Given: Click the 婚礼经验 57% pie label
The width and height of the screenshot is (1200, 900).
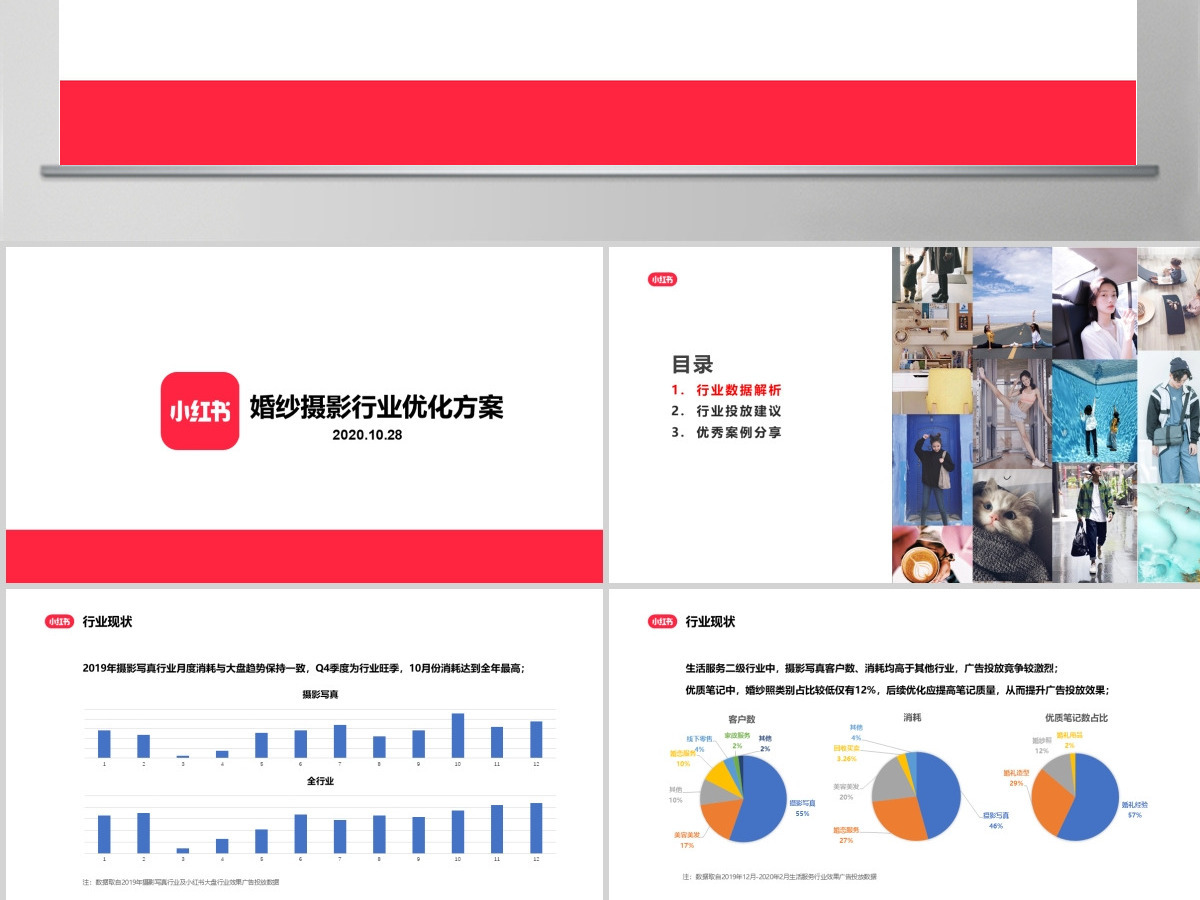Looking at the screenshot, I should tap(1134, 810).
